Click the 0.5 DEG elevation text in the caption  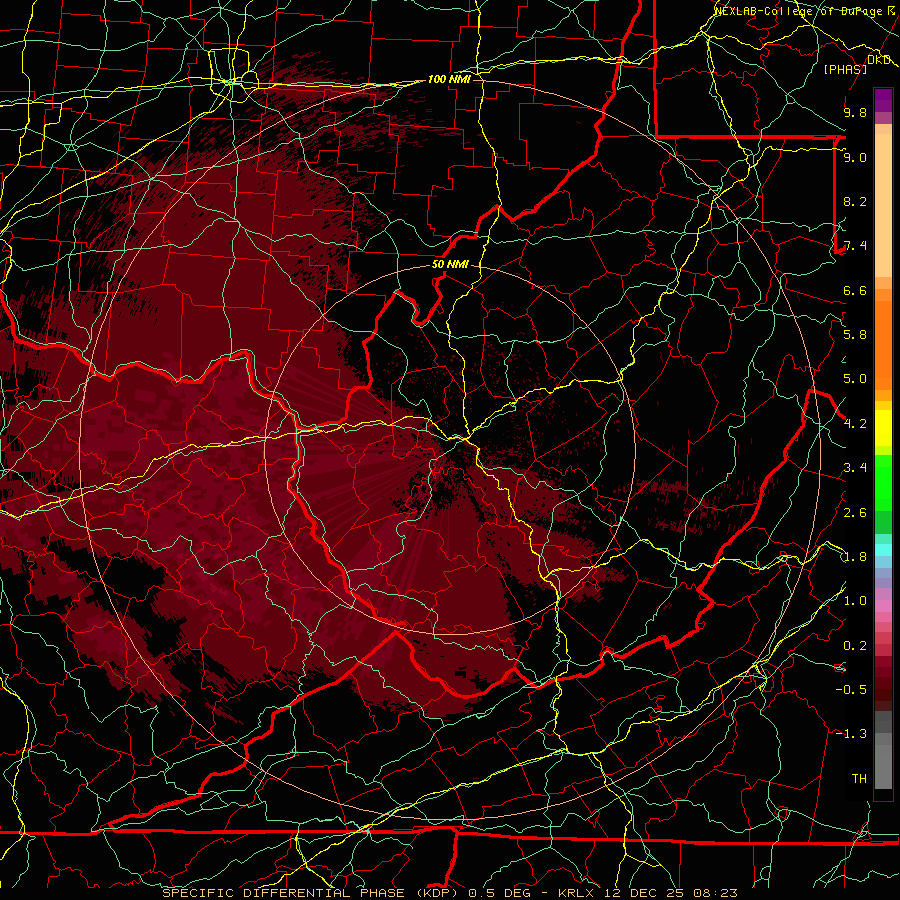[x=502, y=893]
